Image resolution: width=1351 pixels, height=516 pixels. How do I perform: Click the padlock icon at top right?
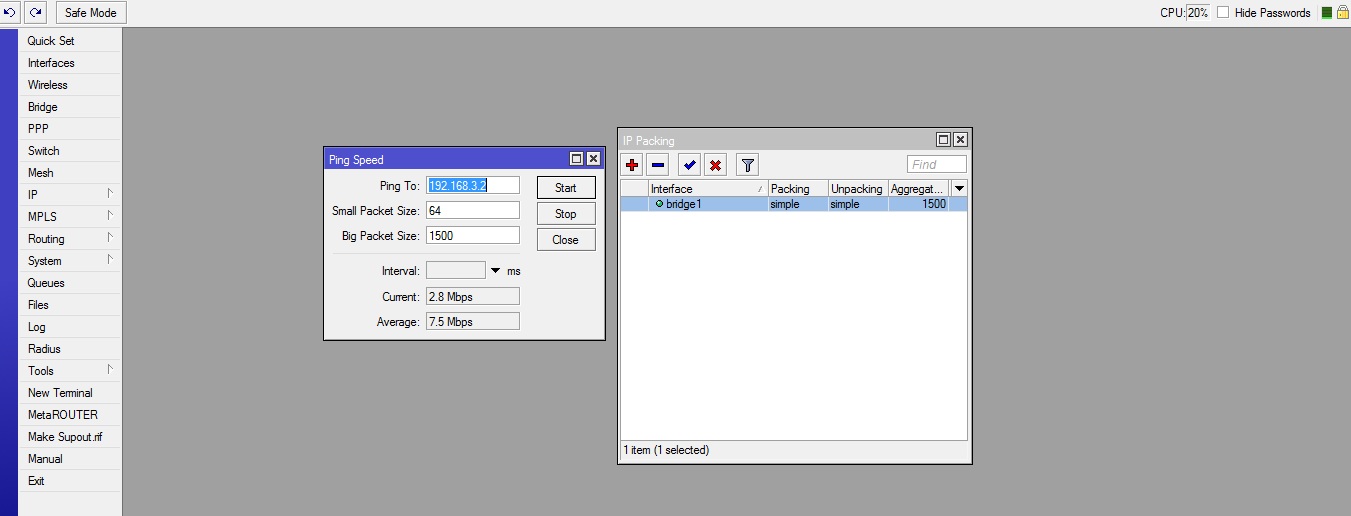1342,13
